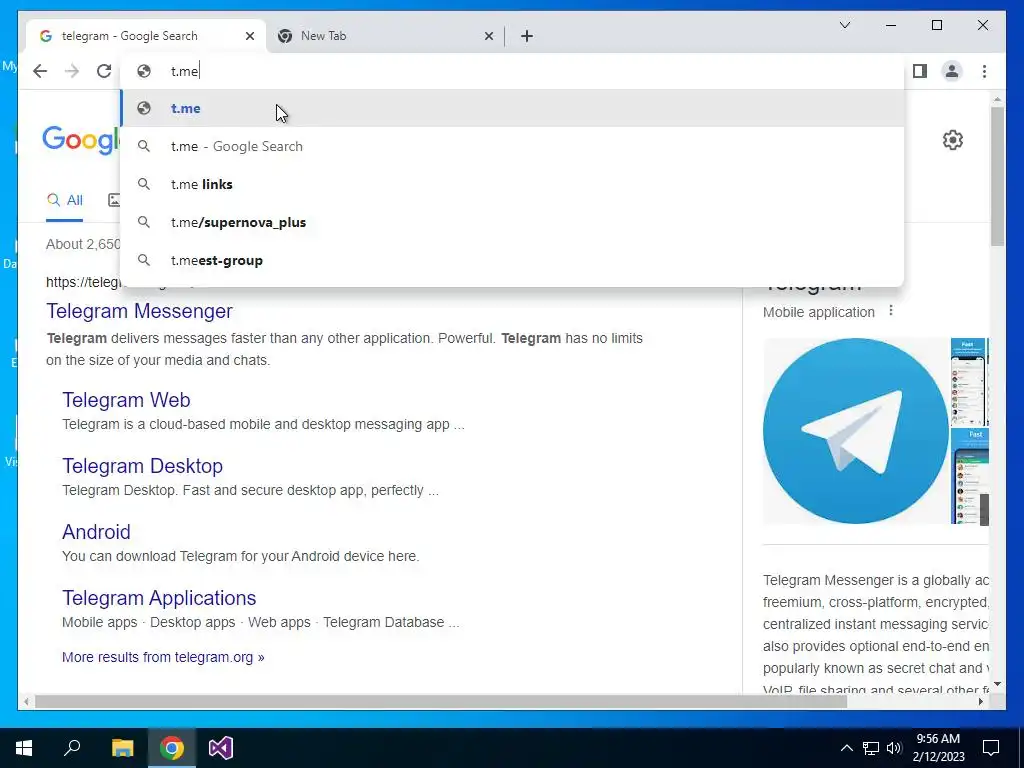Select the telegram - Google Search tab
Screen dimensions: 1024x768
[146, 36]
